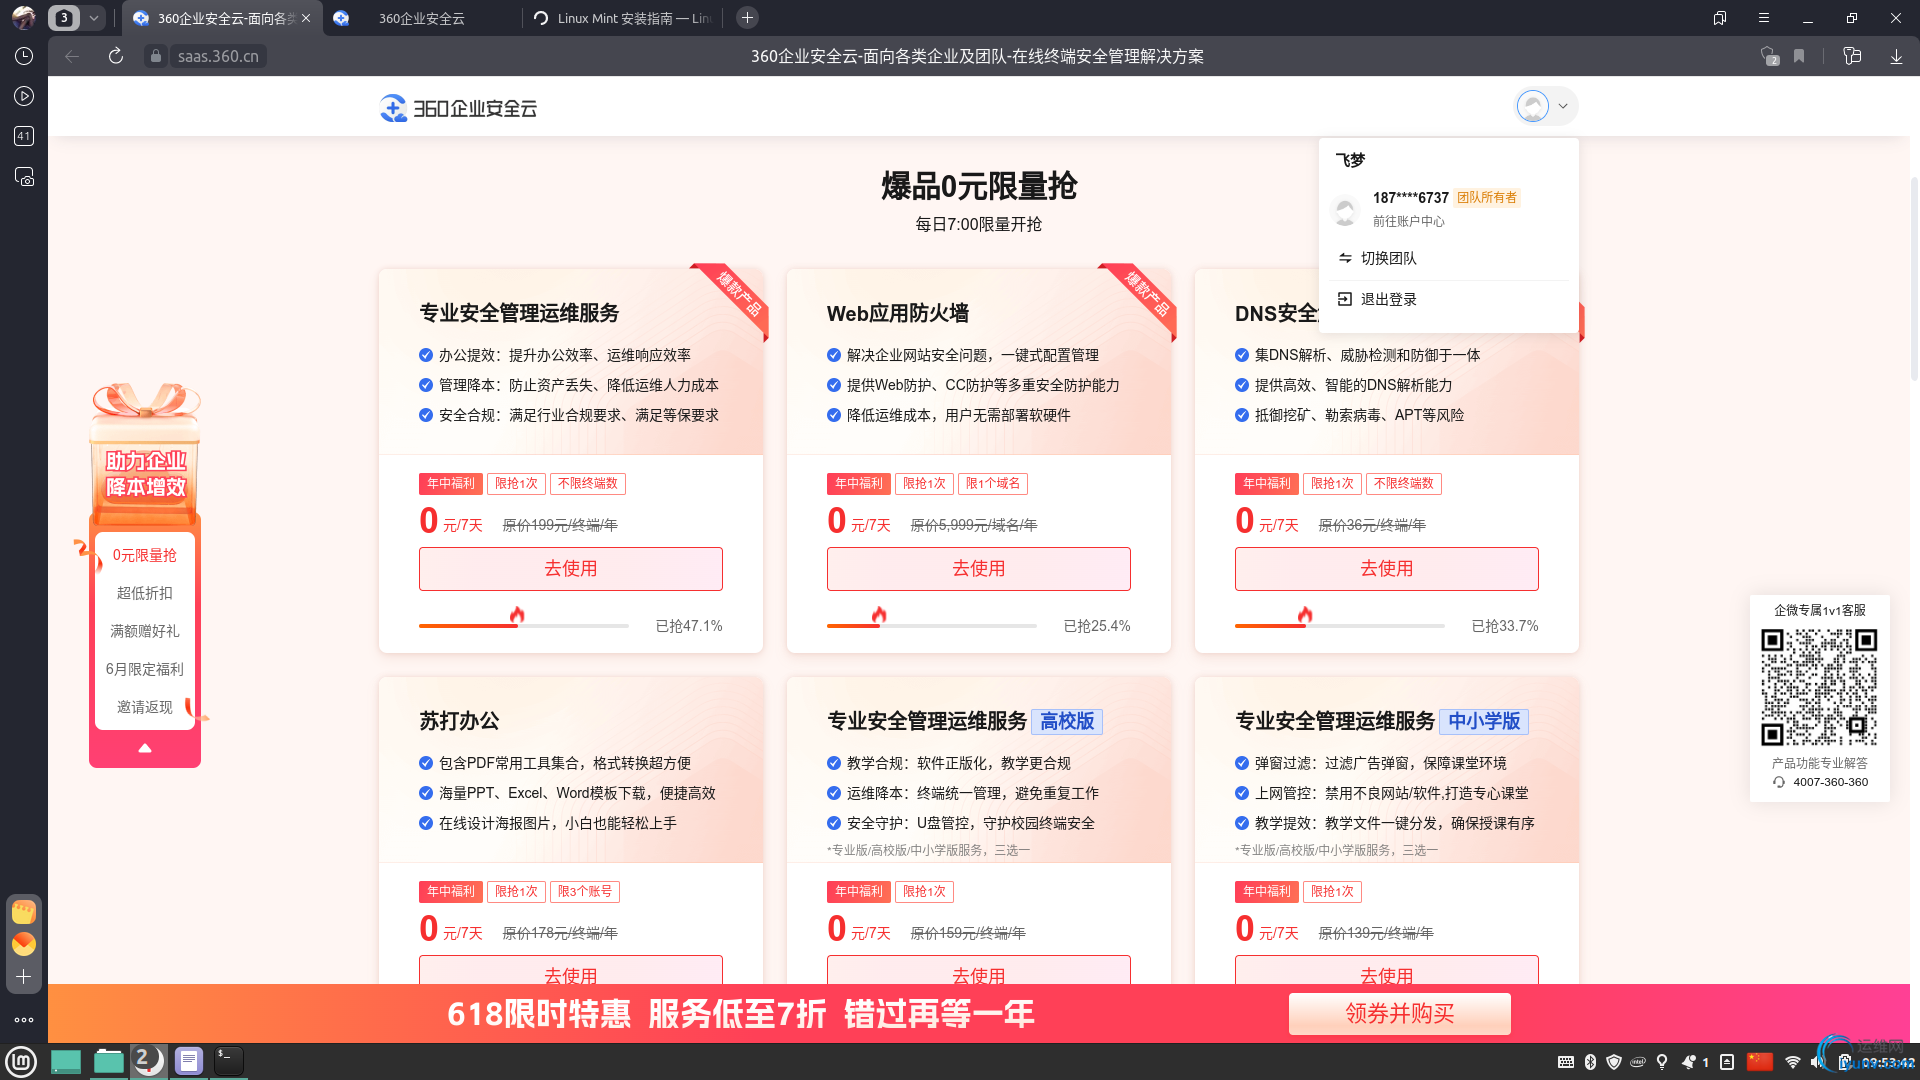
Task: Click the site security lock icon
Action: [155, 57]
